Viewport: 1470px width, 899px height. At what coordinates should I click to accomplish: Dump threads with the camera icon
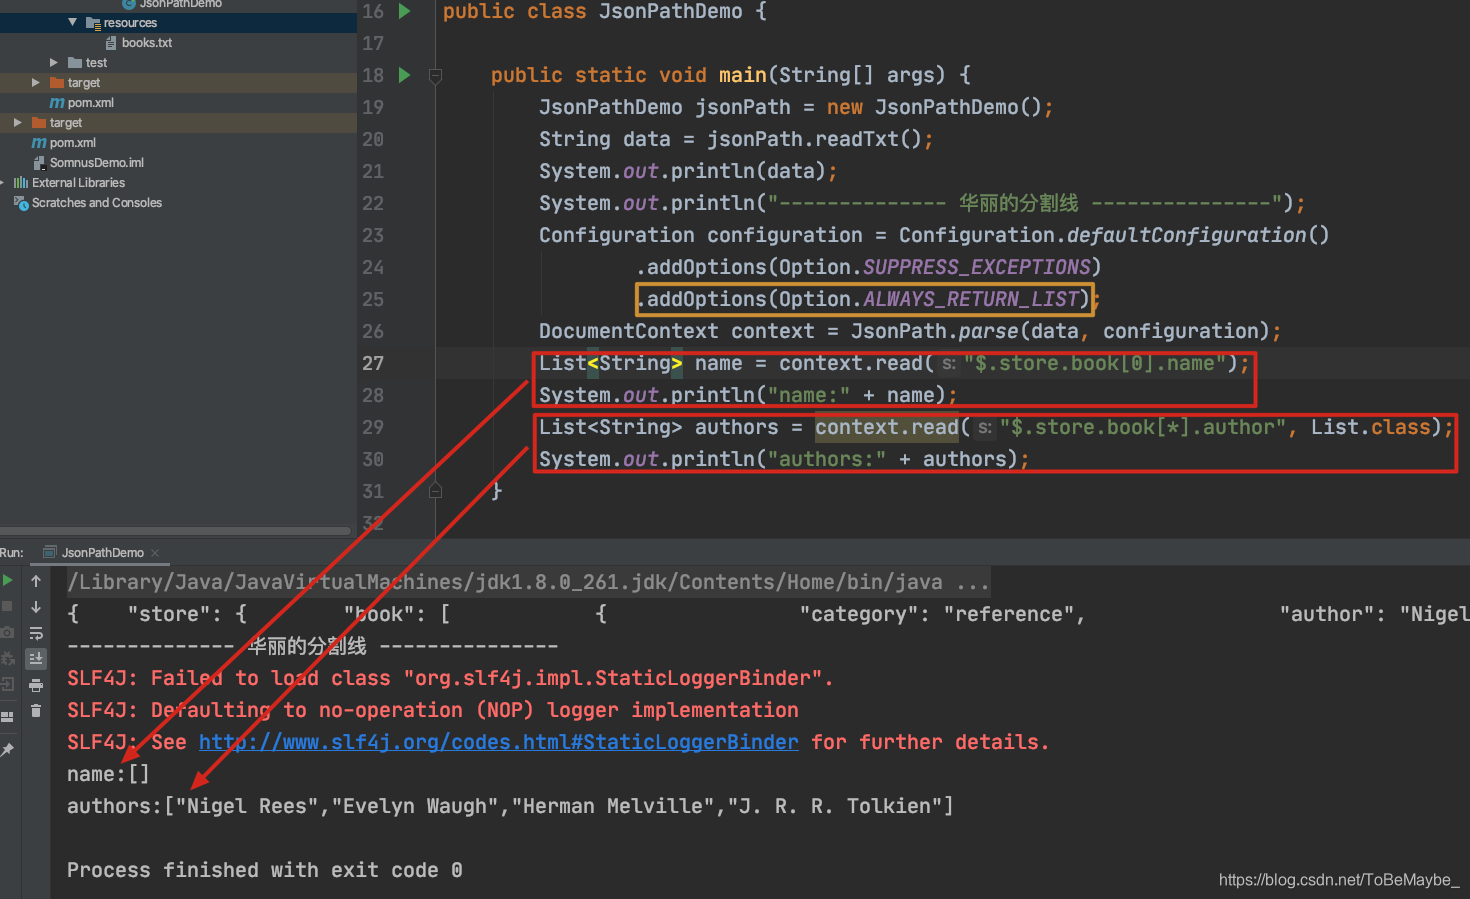[x=7, y=632]
